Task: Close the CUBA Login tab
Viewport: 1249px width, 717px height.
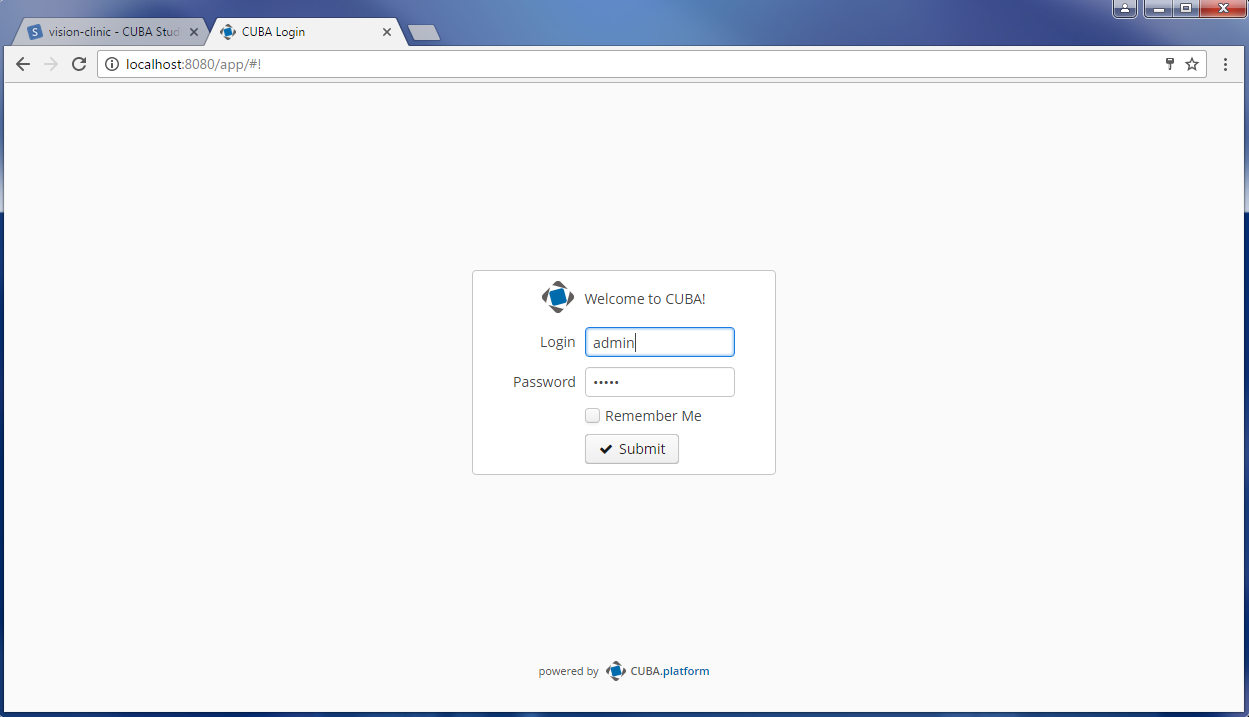Action: [387, 32]
